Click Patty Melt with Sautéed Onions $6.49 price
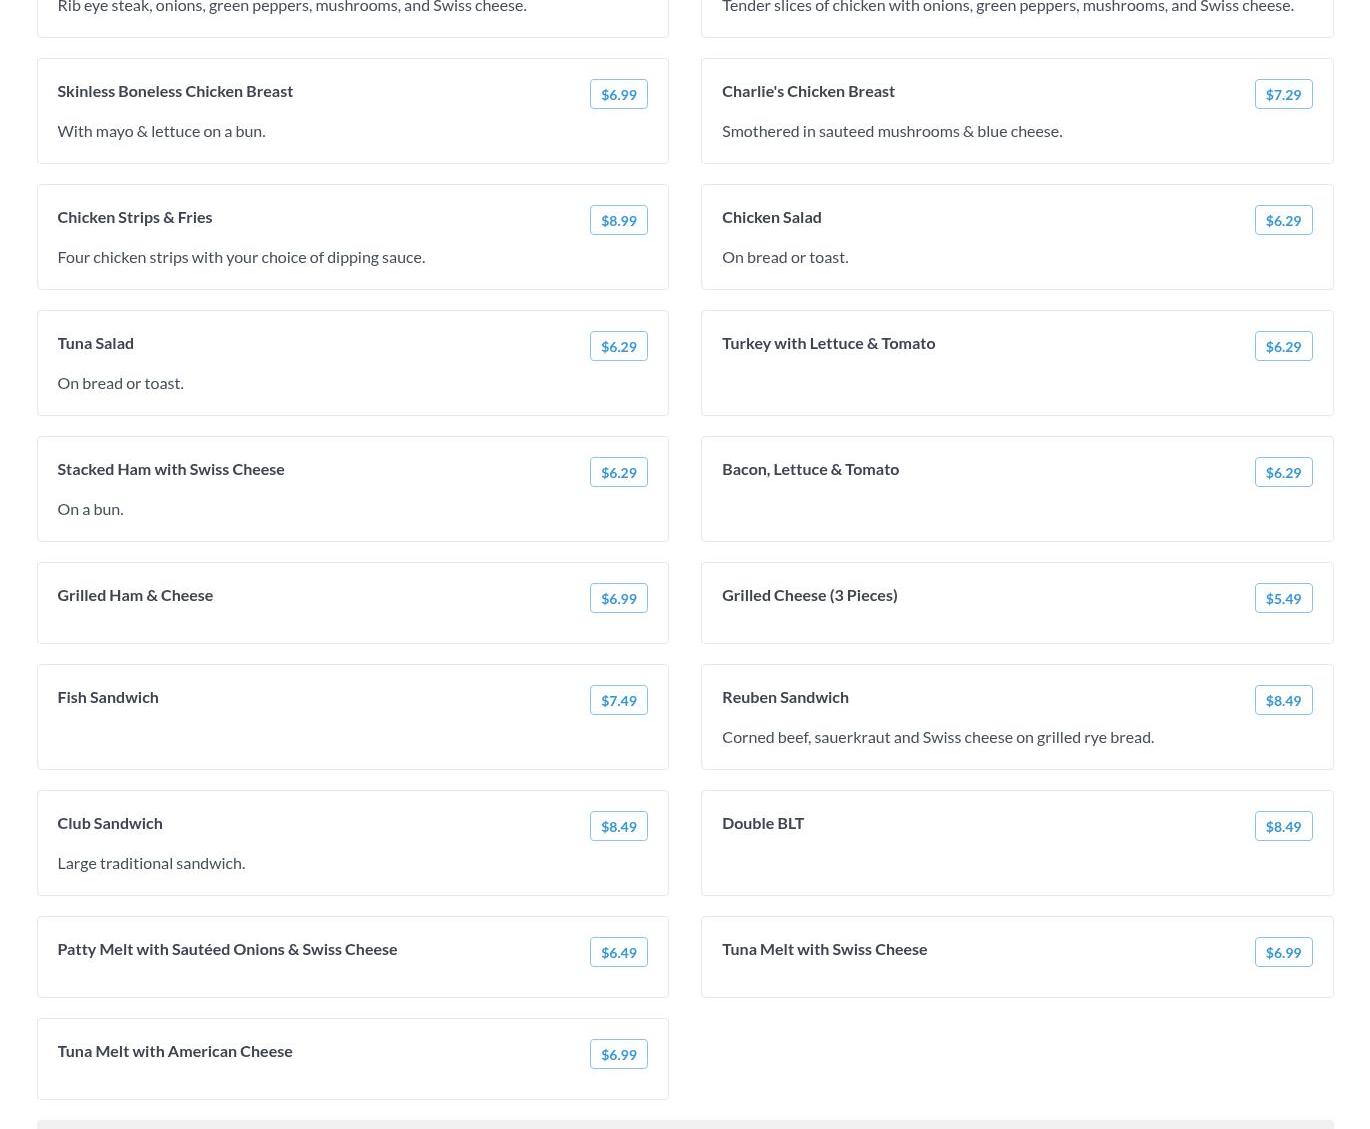Viewport: 1370px width, 1129px height. tap(618, 952)
